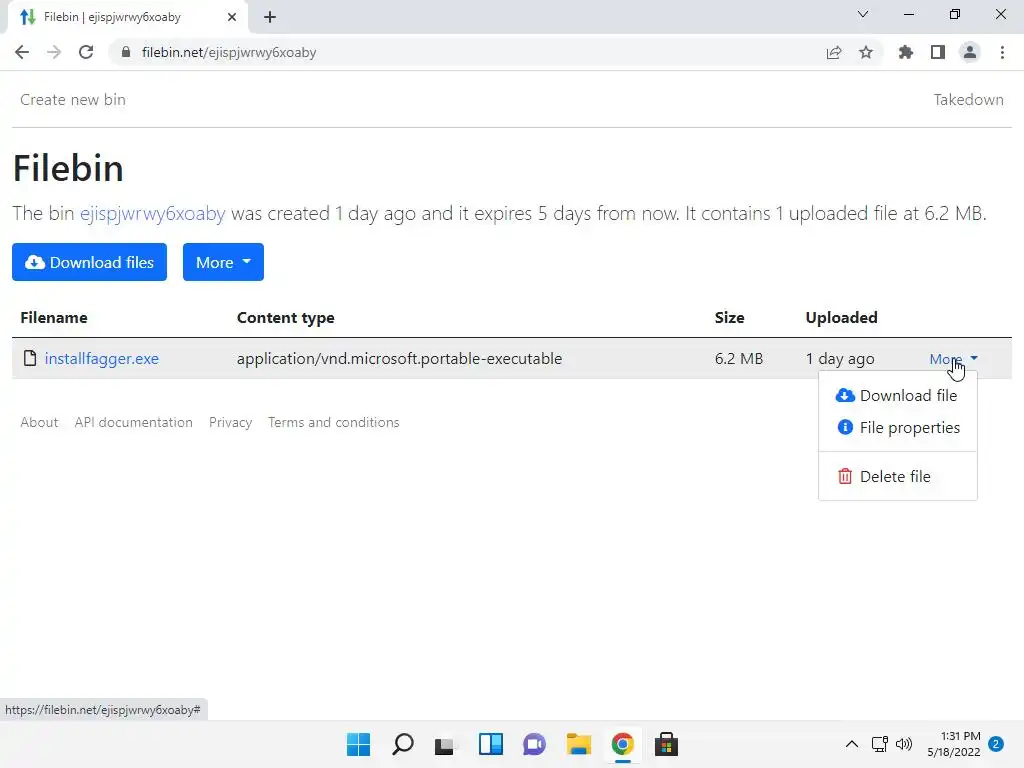Close the Filebin browser tab
Viewport: 1024px width, 768px height.
pyautogui.click(x=232, y=17)
